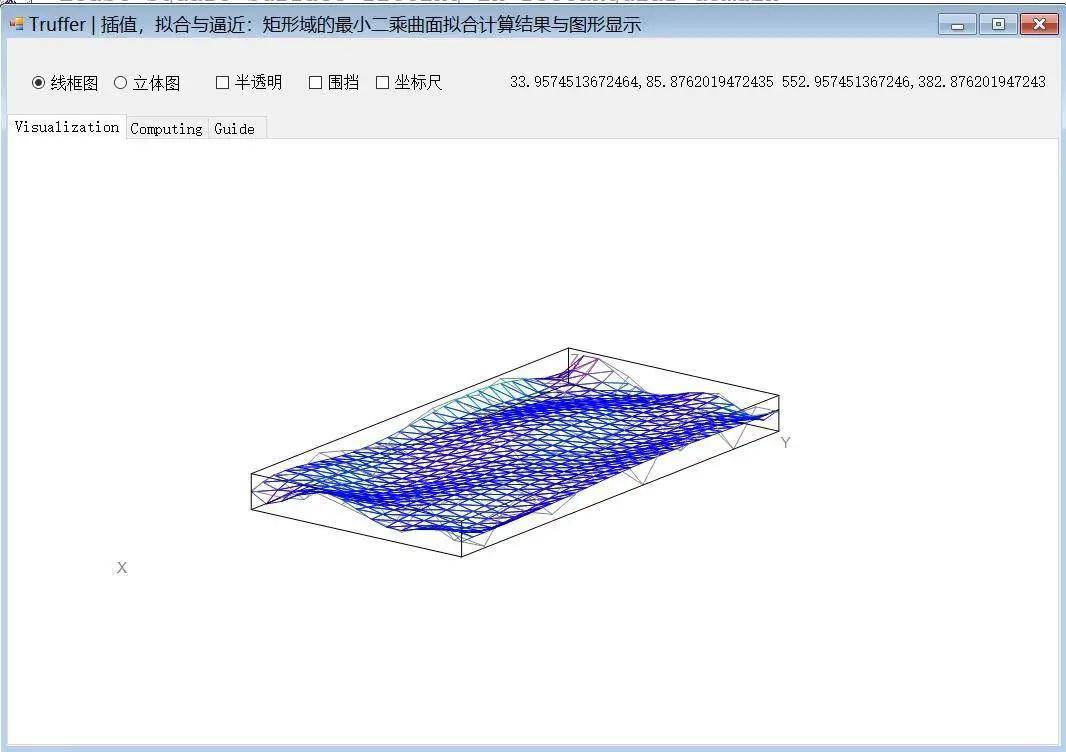Click the 33.957 coordinate readout text
Viewport: 1066px width, 752px height.
(x=641, y=82)
